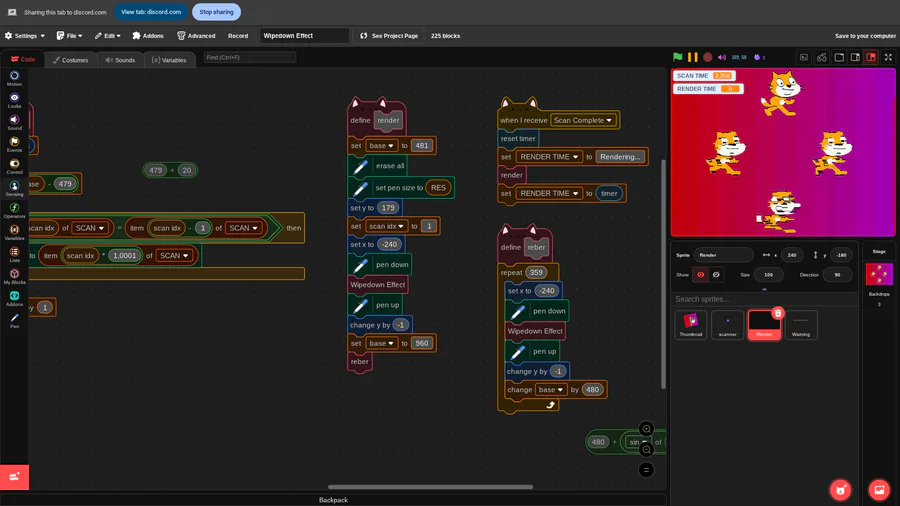Switch to large stage layout icon
Image resolution: width=900 pixels, height=506 pixels.
coord(855,57)
